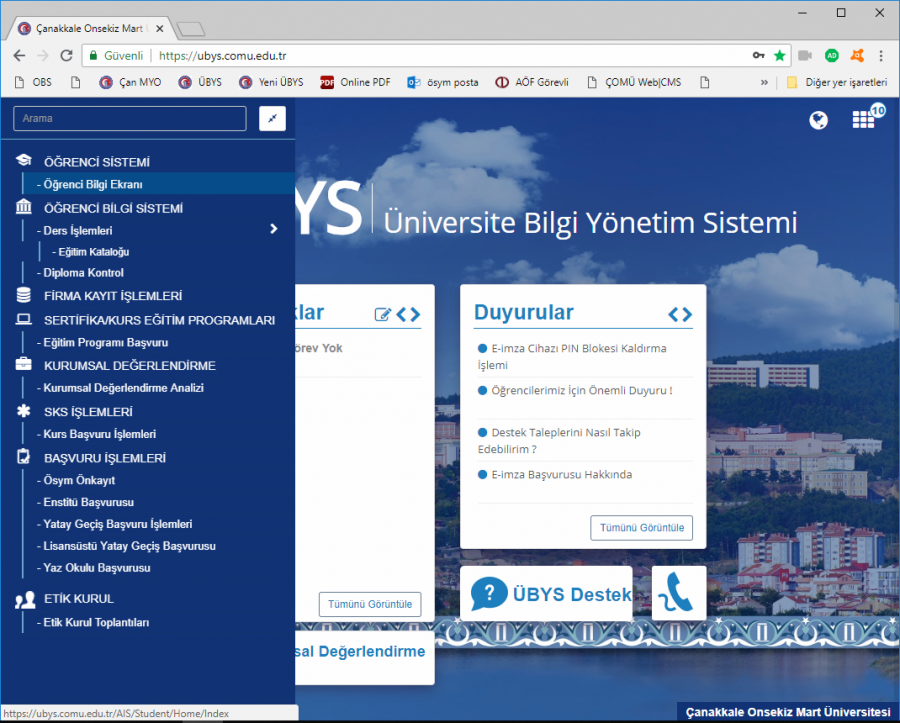Expand Ders İşlemleri with the chevron arrow
Screen dimensions: 900x723
click(x=274, y=229)
